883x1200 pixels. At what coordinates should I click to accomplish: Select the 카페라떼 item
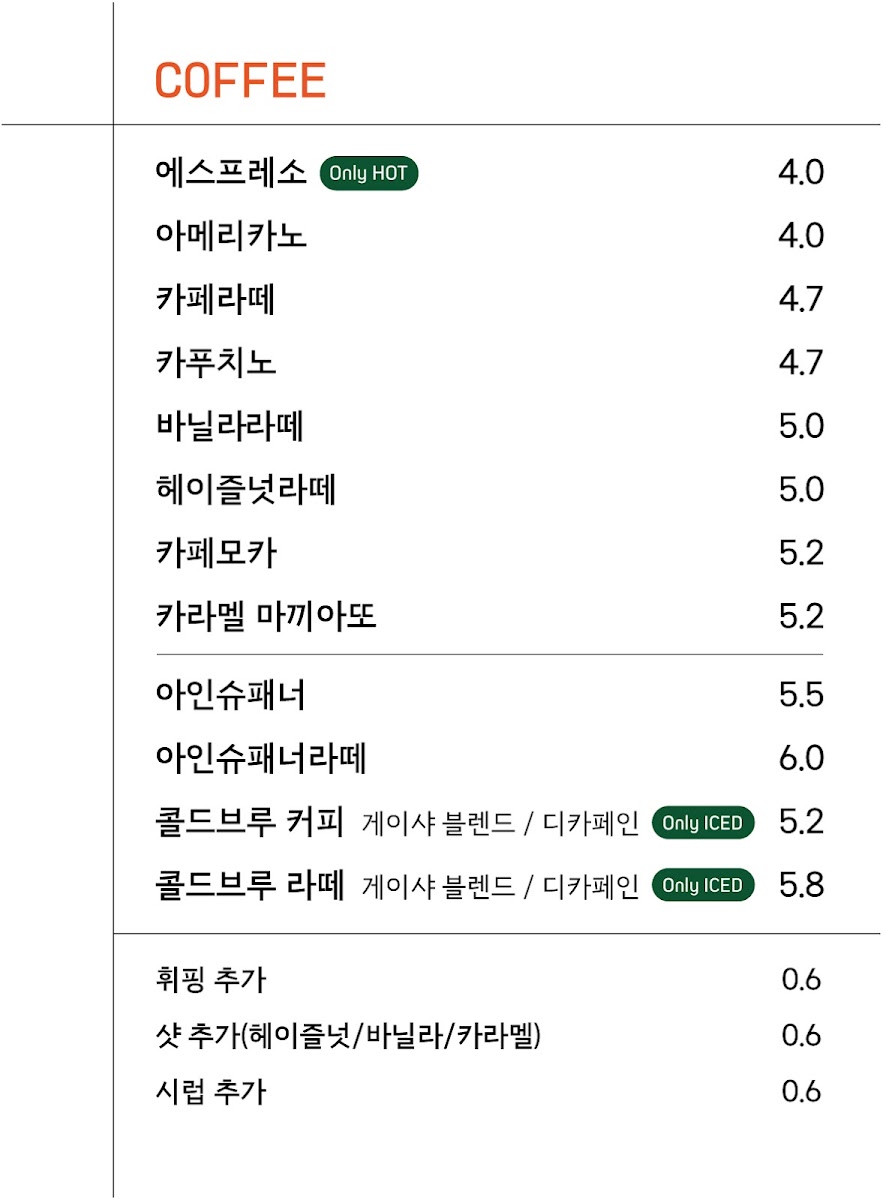point(216,300)
